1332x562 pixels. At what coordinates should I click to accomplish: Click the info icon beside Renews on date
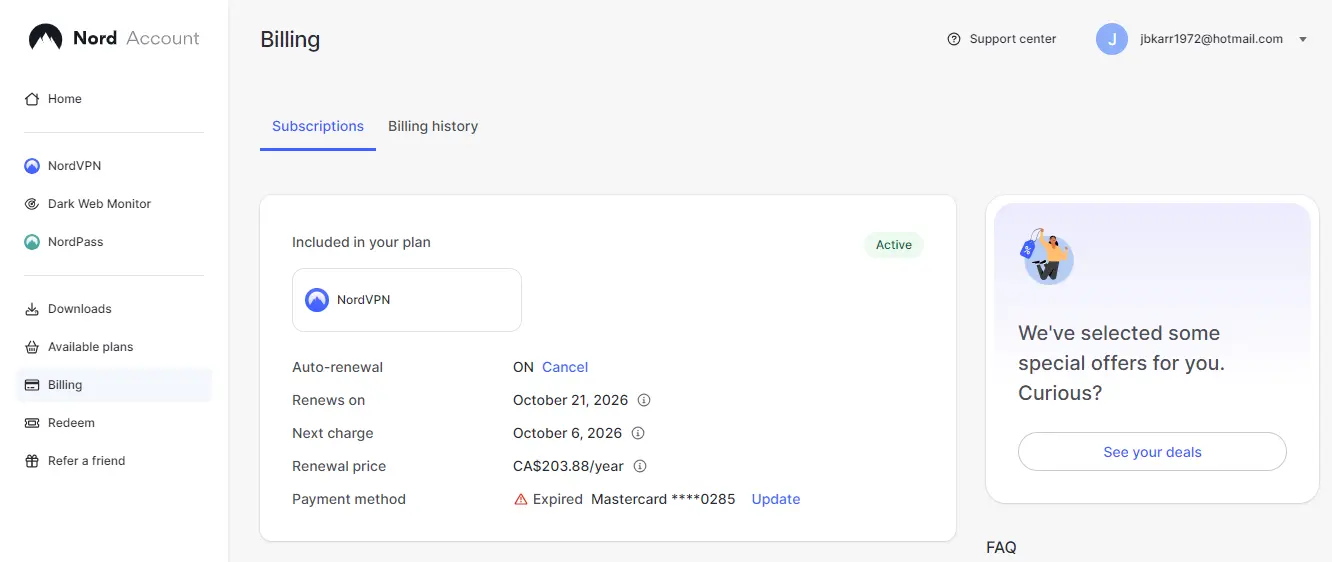click(x=644, y=400)
